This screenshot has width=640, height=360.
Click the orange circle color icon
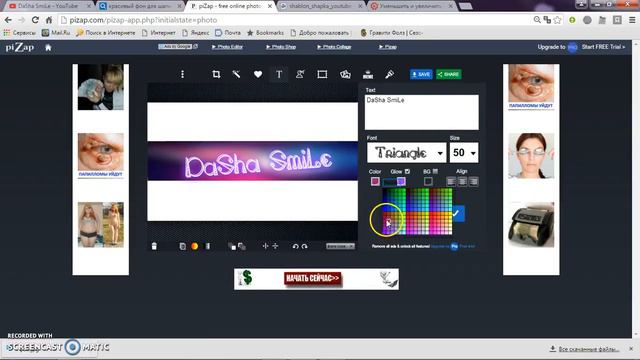pos(195,246)
